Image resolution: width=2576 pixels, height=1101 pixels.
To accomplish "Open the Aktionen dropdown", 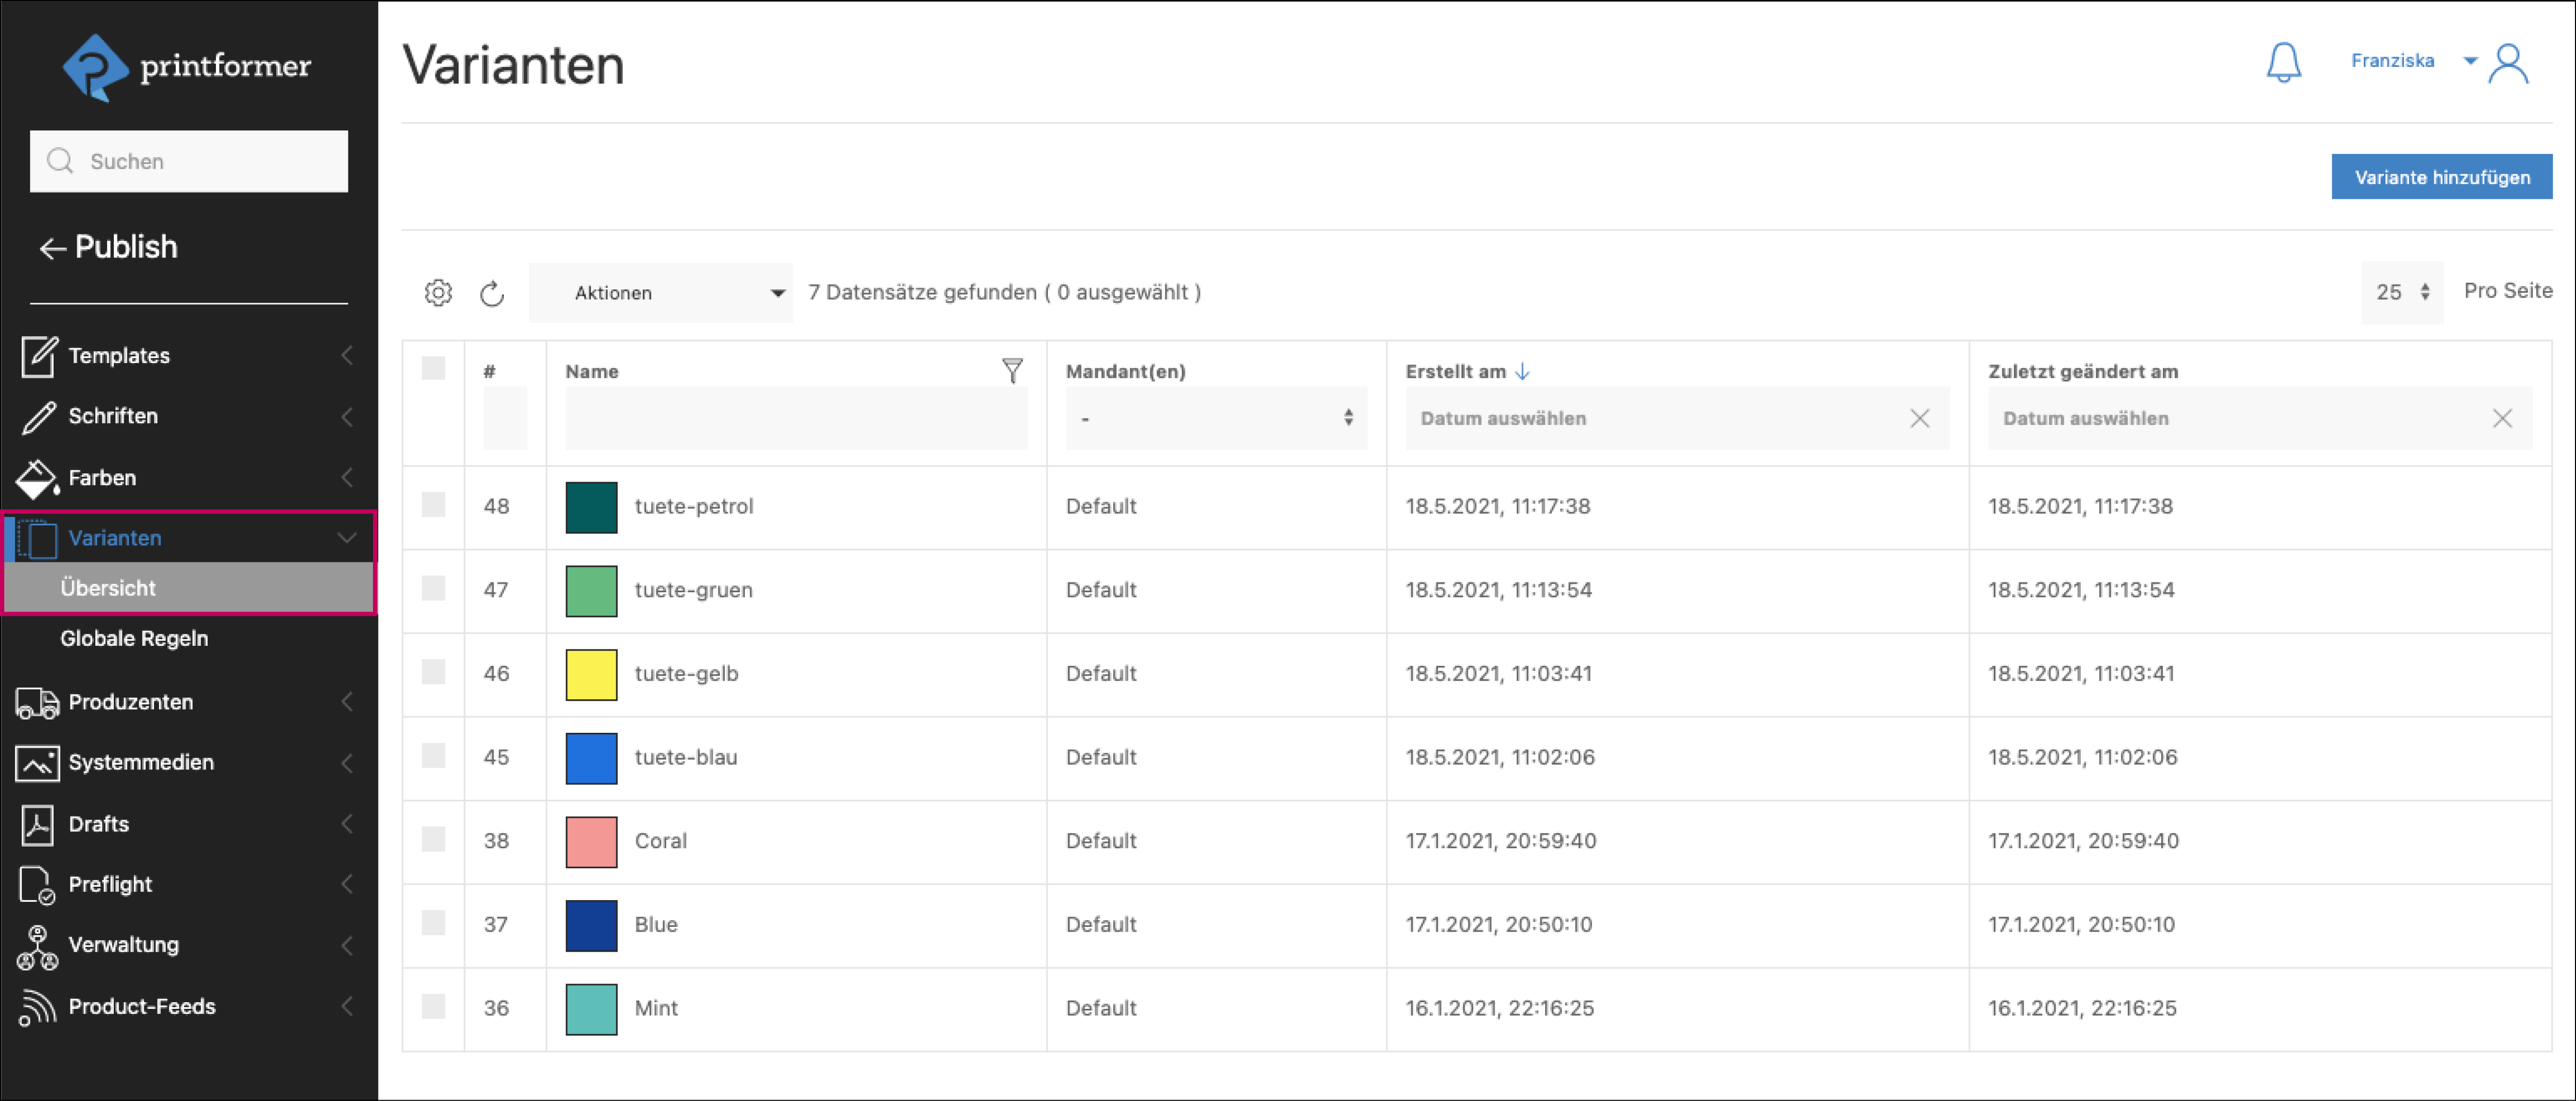I will tap(661, 293).
